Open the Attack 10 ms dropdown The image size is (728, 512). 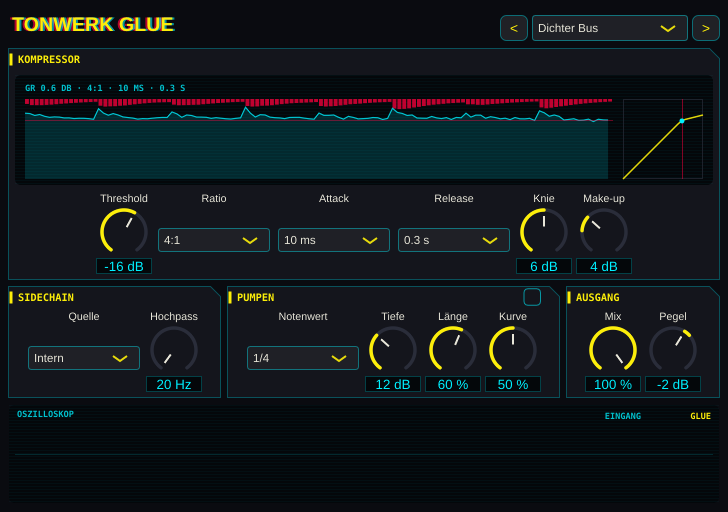[x=334, y=240]
